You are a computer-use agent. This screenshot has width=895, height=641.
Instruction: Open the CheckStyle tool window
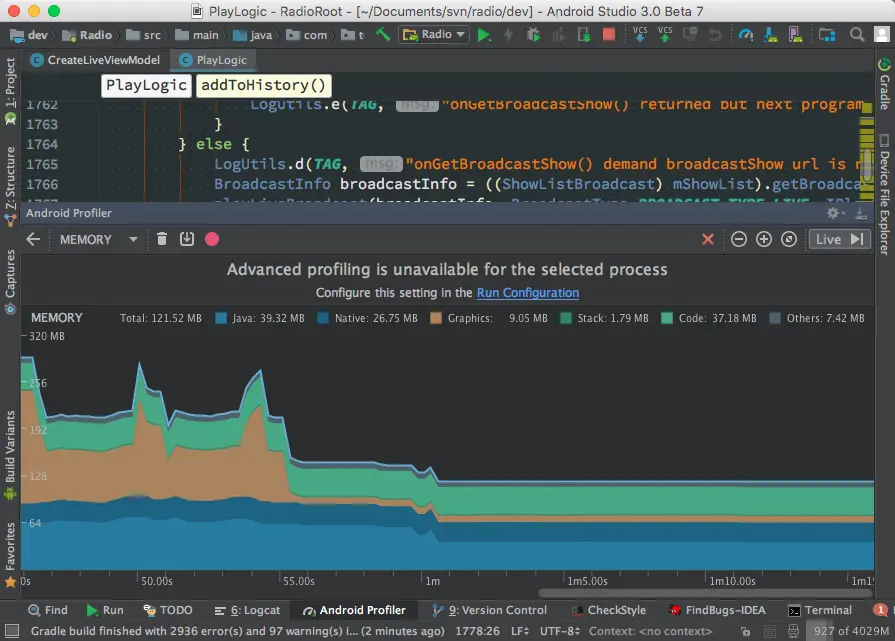608,610
